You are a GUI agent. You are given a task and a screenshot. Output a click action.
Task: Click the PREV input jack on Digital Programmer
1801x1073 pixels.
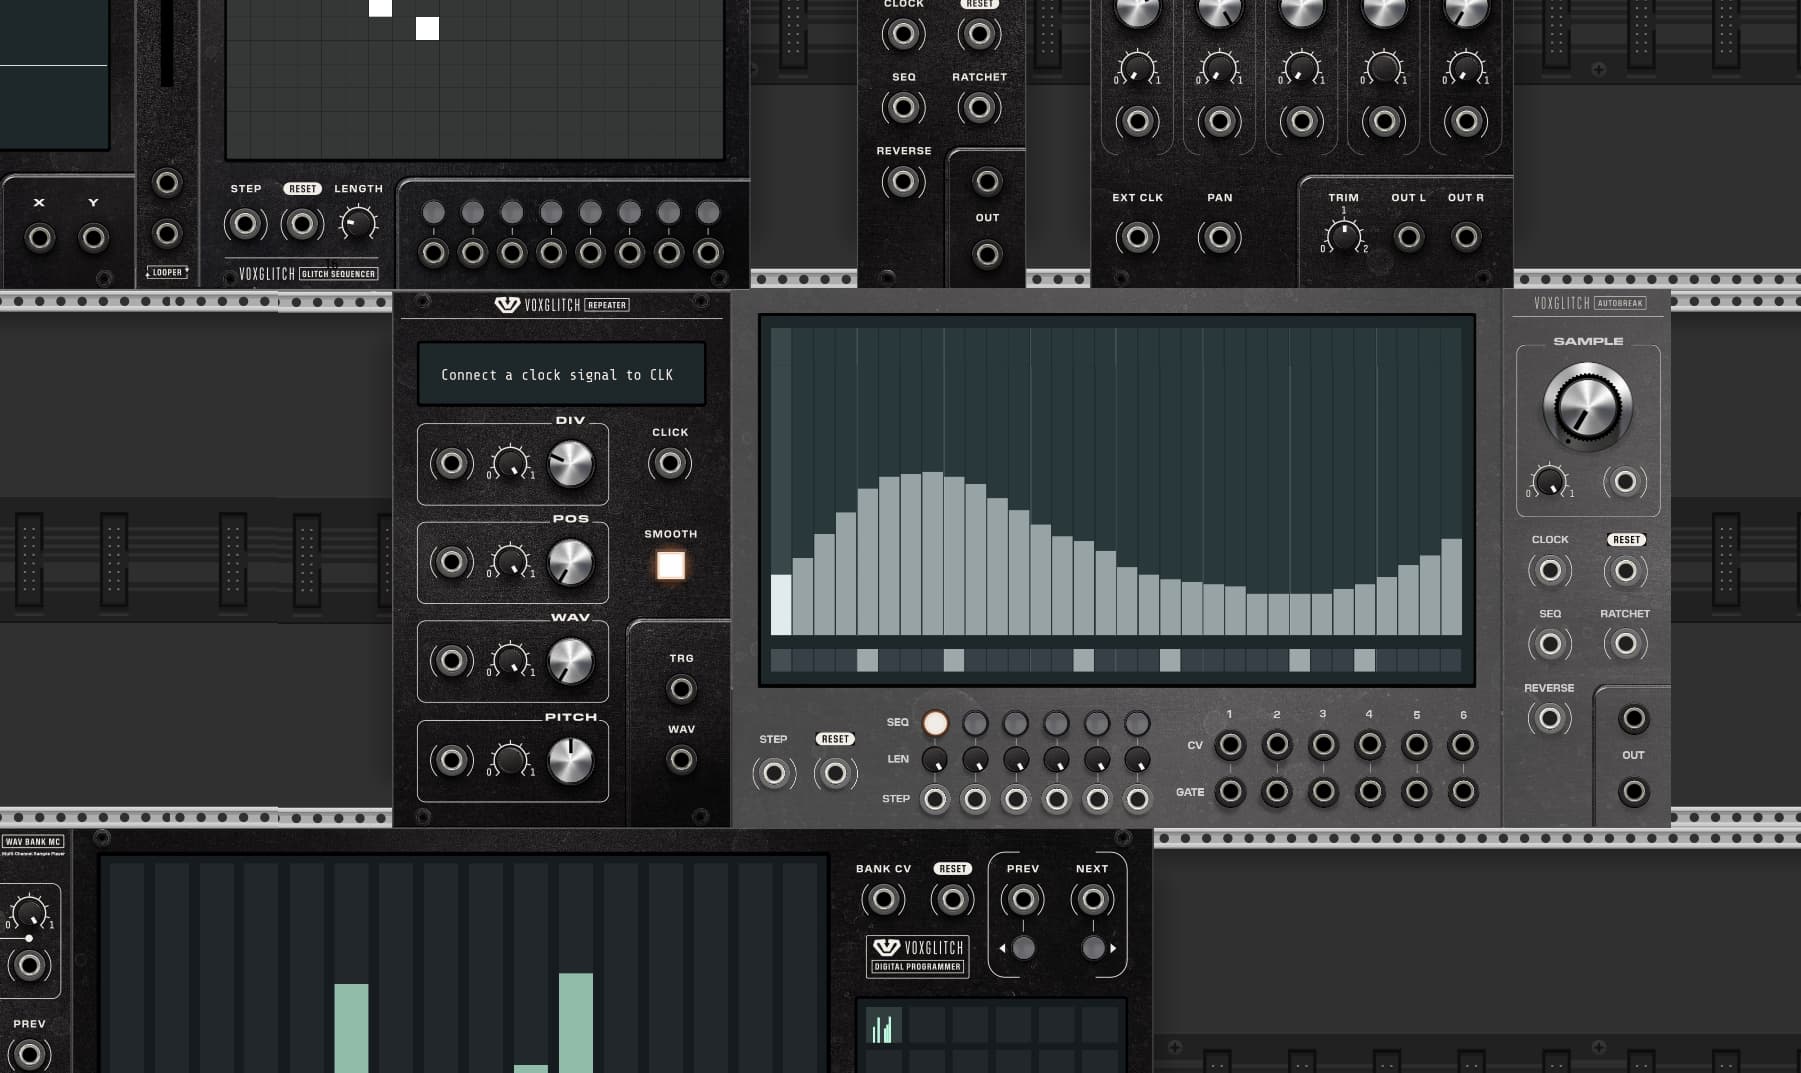tap(1023, 900)
